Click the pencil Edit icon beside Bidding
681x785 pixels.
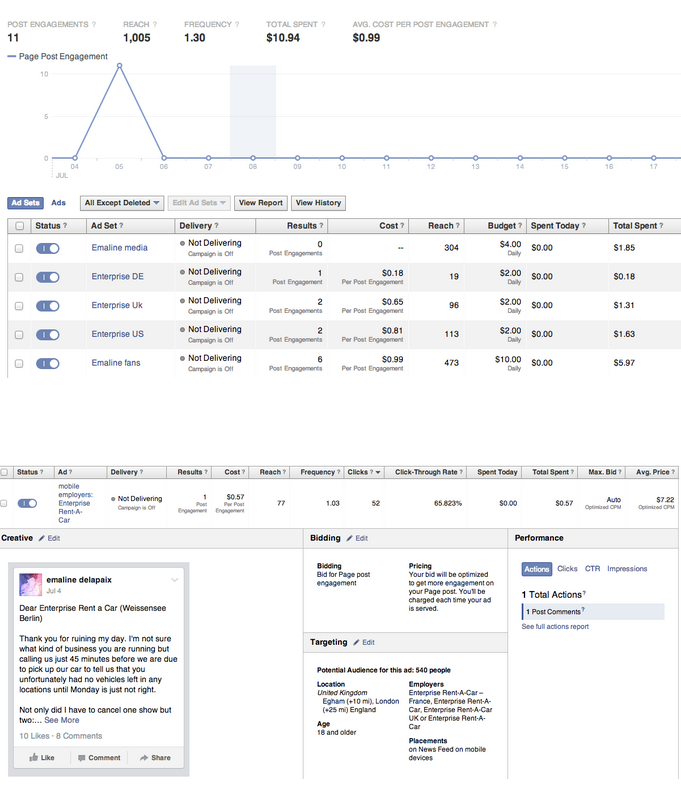pyautogui.click(x=350, y=538)
